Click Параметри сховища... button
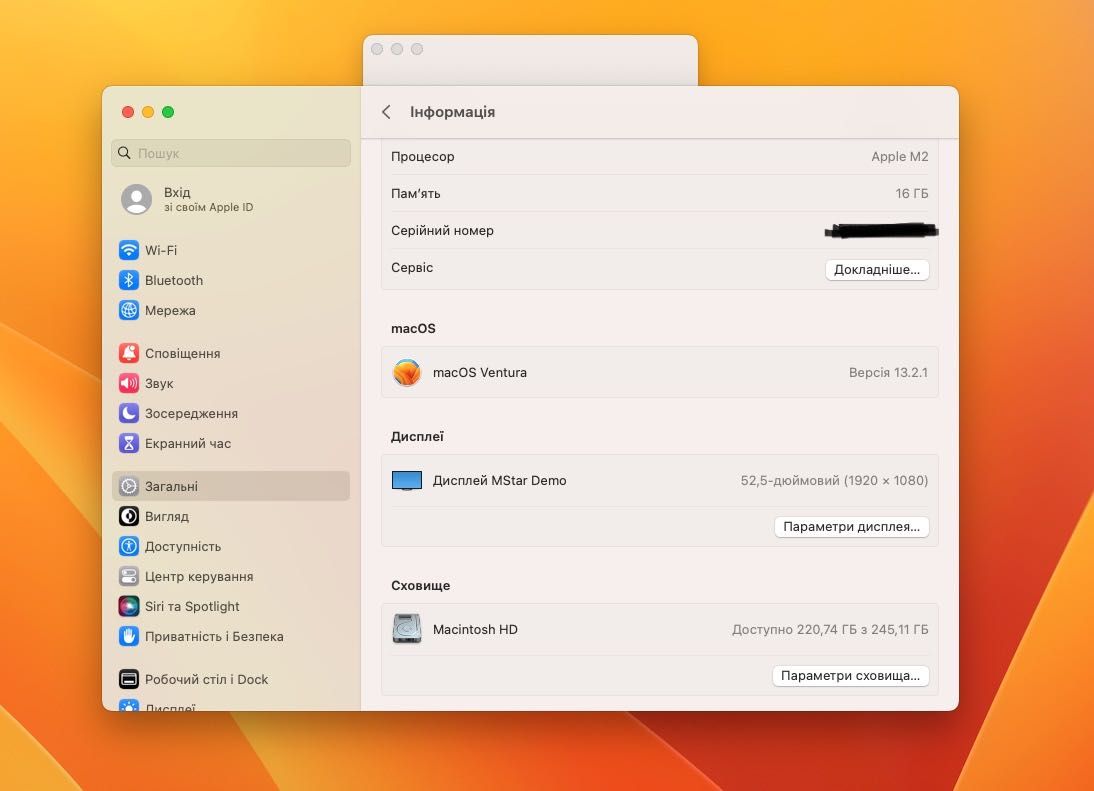This screenshot has width=1094, height=791. pyautogui.click(x=851, y=676)
